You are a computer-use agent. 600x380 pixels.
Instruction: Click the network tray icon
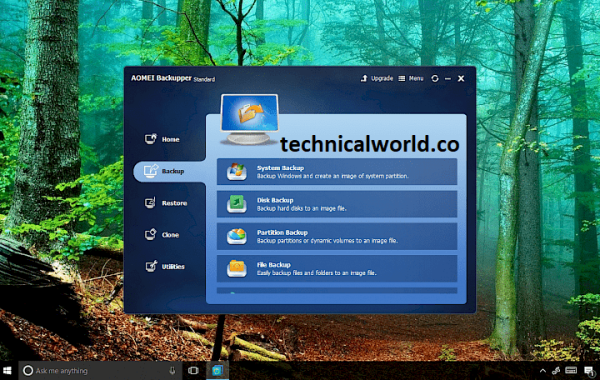[556, 370]
